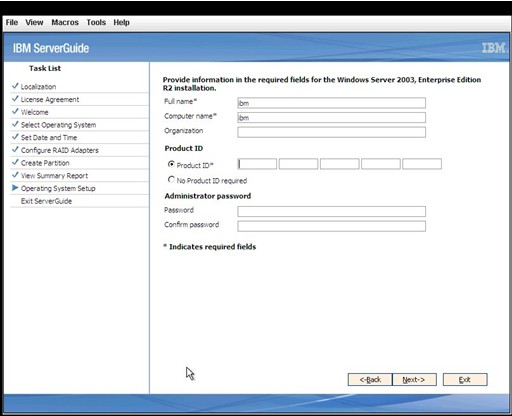Screen dimensions: 512x416
Task: Click the Administrator Password field
Action: click(x=332, y=211)
